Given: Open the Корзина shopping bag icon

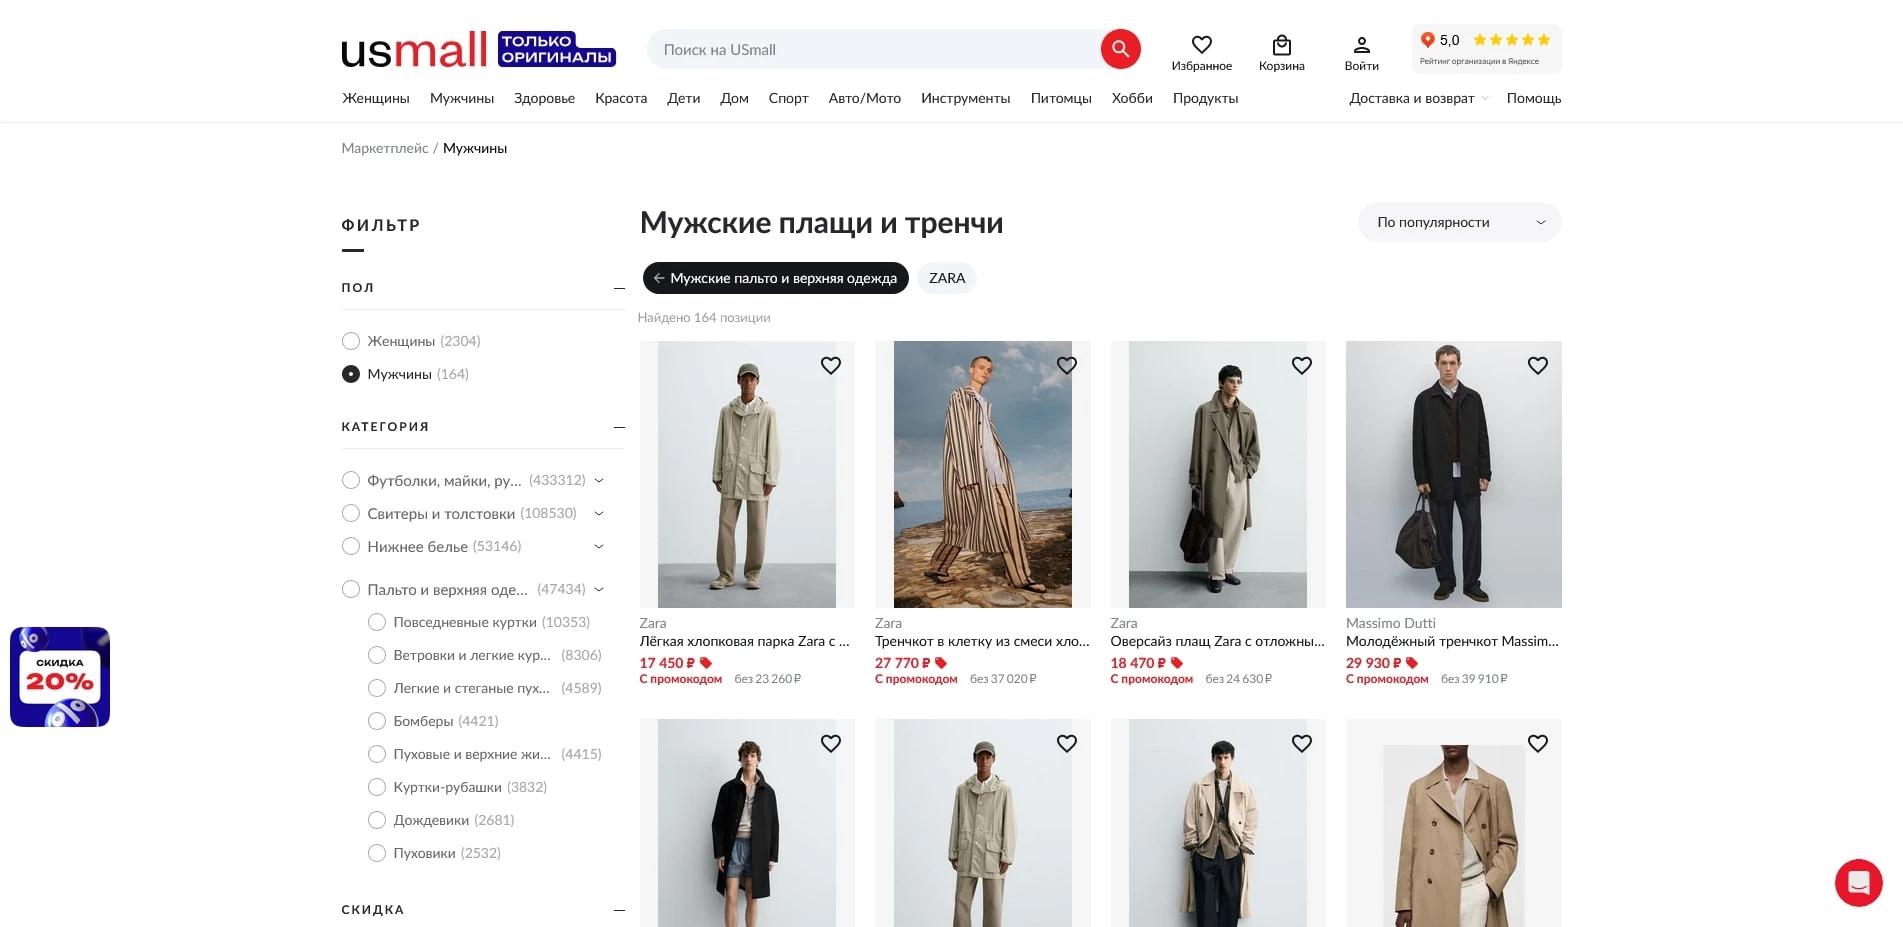Looking at the screenshot, I should pyautogui.click(x=1281, y=45).
